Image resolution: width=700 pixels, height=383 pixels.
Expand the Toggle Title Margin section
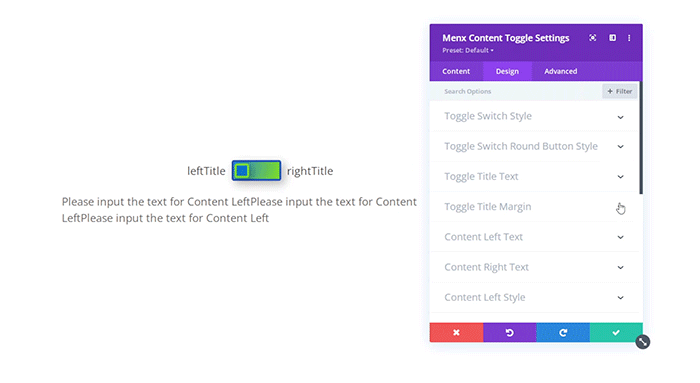click(534, 207)
